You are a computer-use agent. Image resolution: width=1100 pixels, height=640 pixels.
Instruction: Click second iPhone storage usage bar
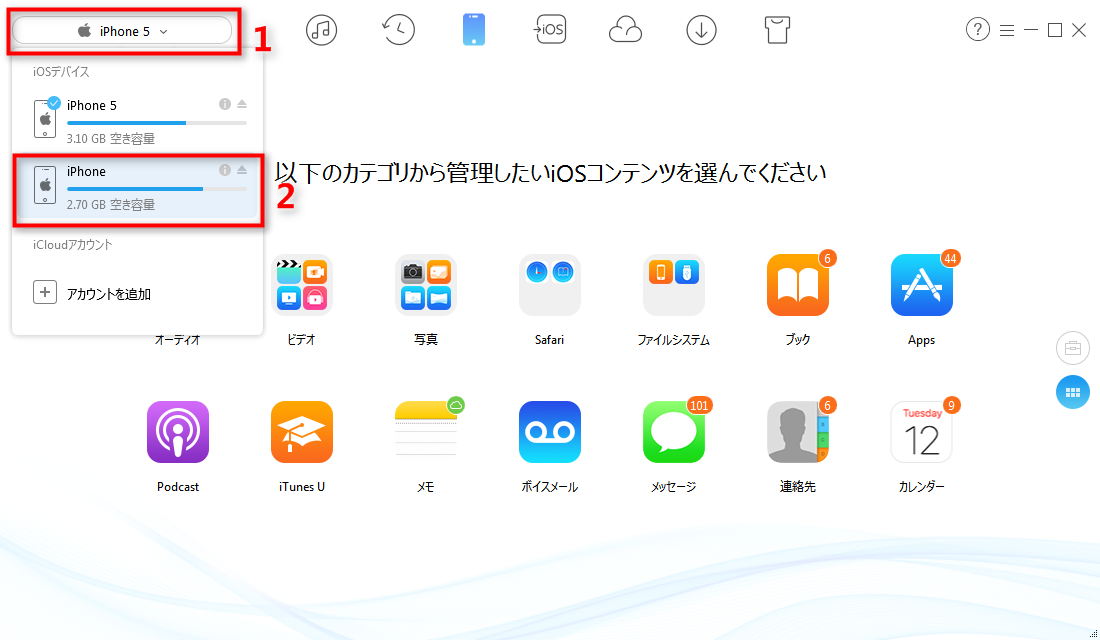[x=156, y=189]
